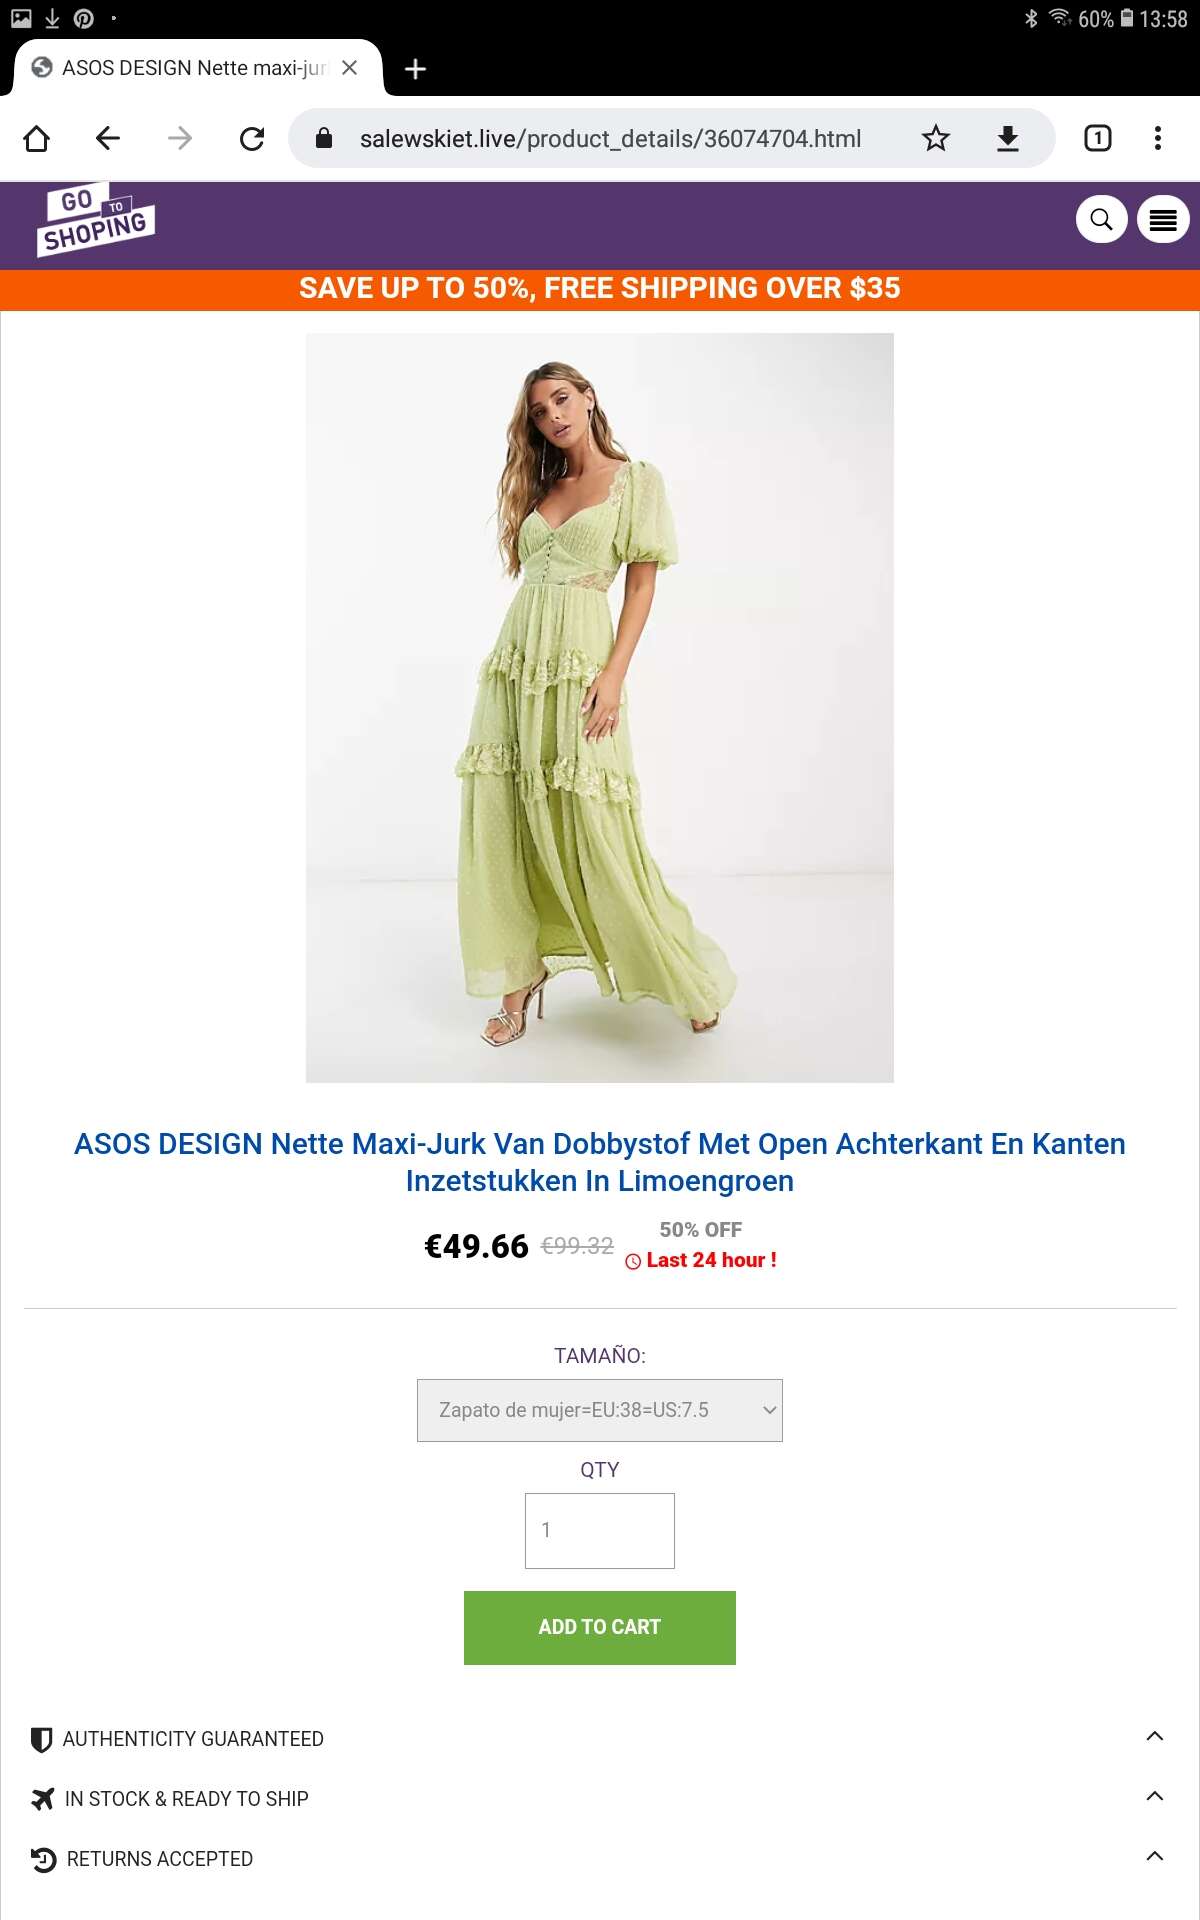
Task: Reload the page with the refresh icon
Action: click(252, 138)
